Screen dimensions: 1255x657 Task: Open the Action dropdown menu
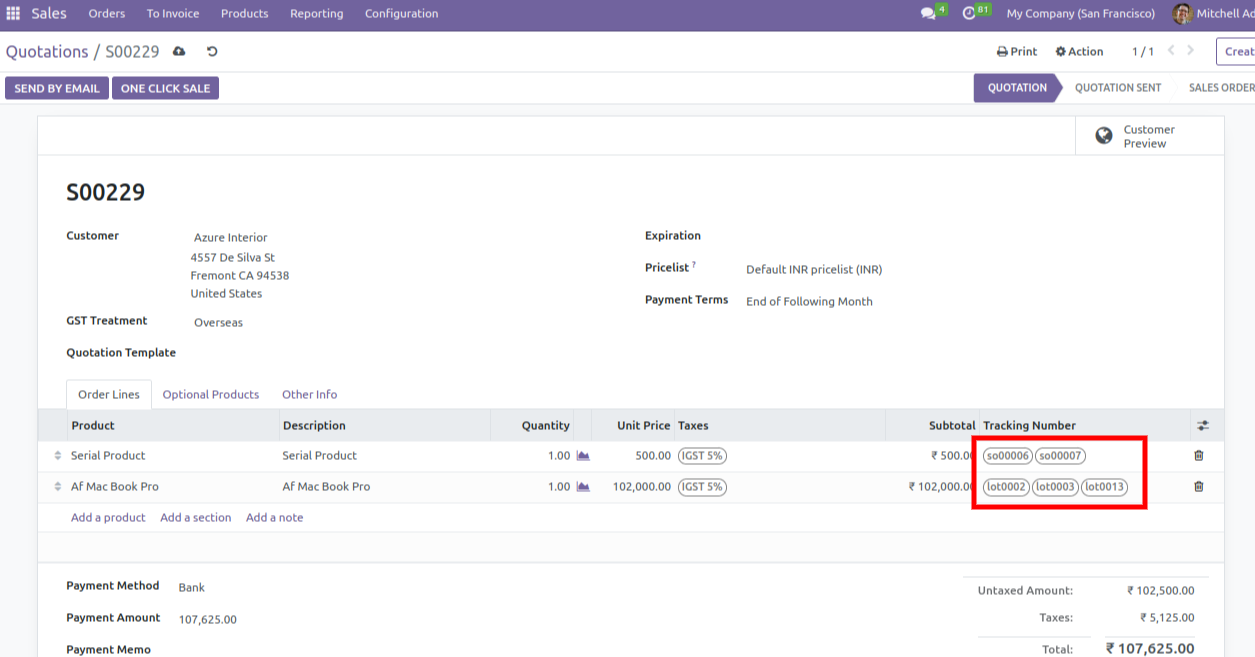point(1079,52)
